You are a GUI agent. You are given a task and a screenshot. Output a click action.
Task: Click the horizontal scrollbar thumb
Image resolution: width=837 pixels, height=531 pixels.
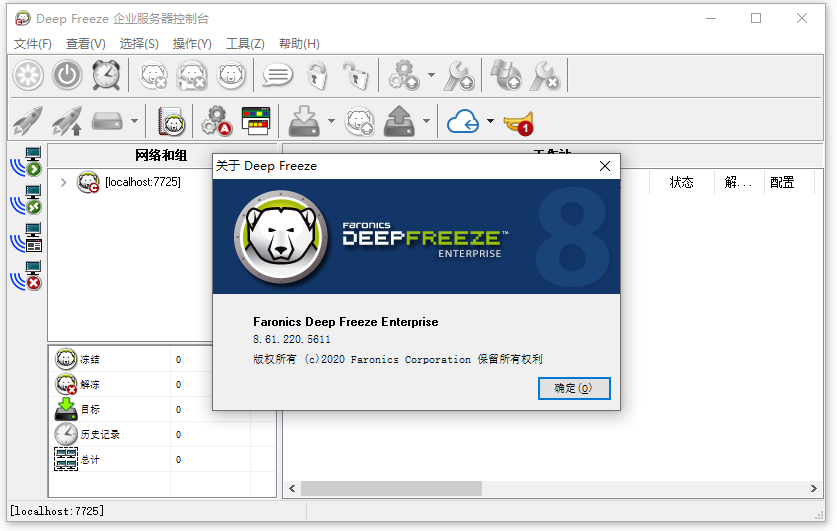[391, 488]
